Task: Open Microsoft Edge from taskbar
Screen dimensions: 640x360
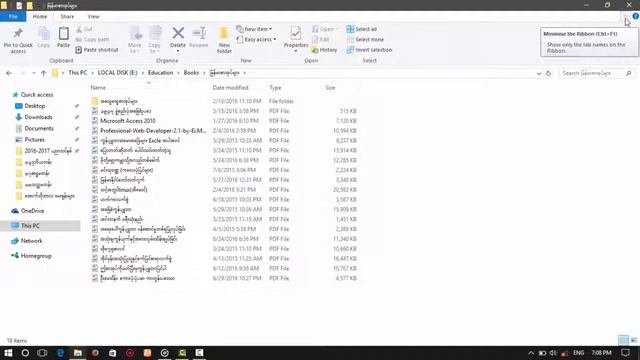Action: coord(60,353)
